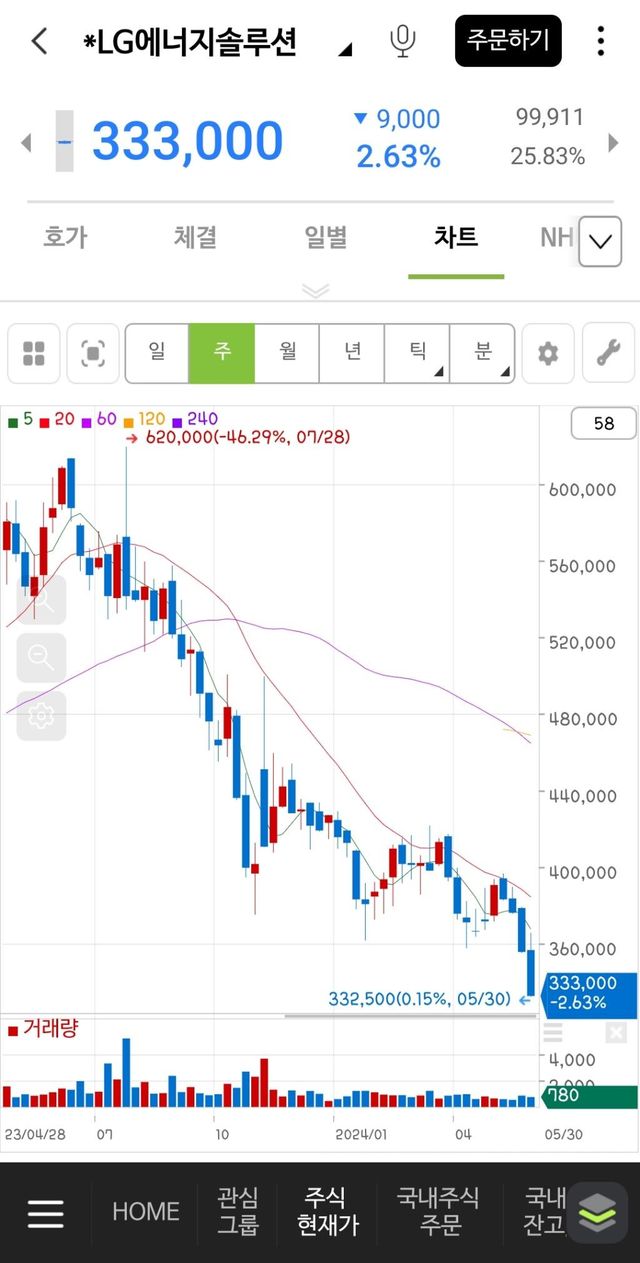Screen dimensions: 640x1263
Task: Select the daily (일) chart period
Action: pos(157,353)
